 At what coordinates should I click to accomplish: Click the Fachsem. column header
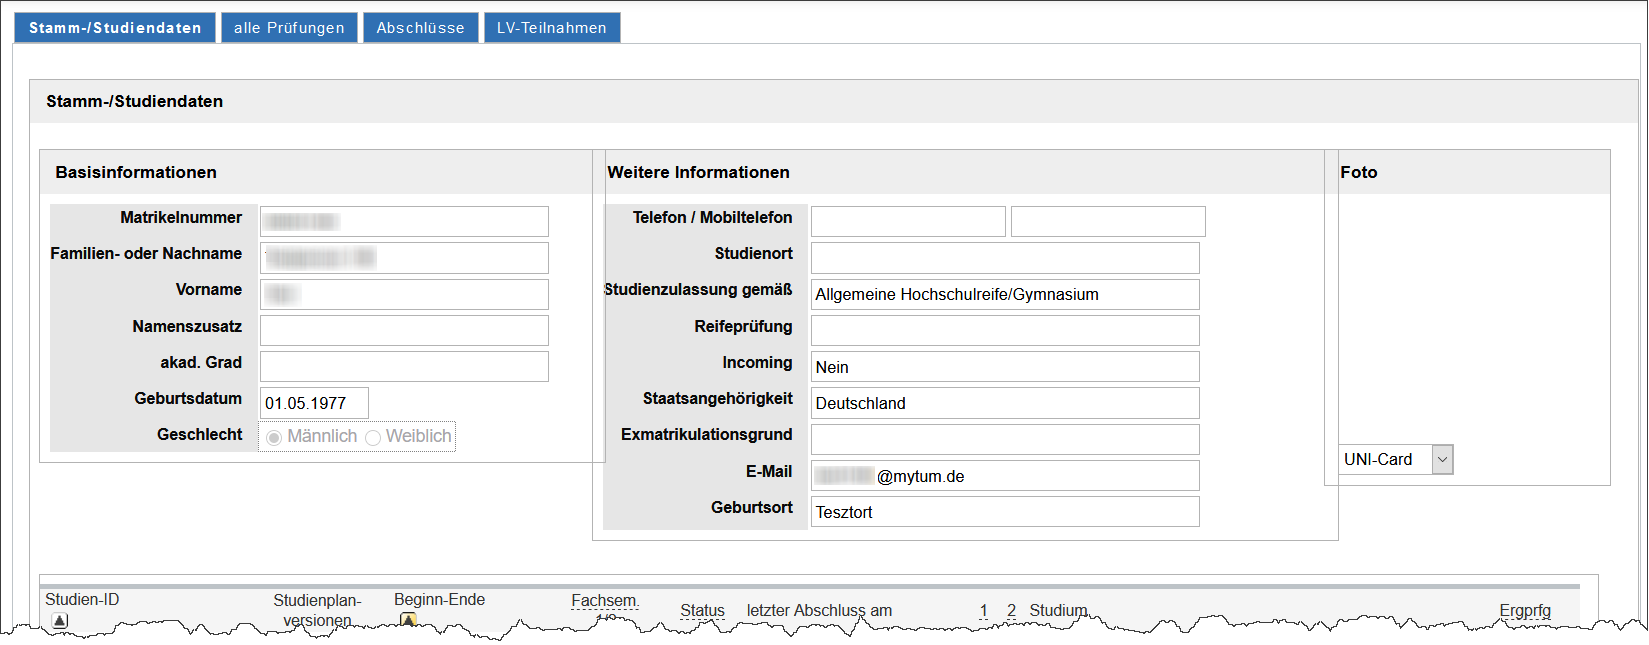[x=604, y=601]
